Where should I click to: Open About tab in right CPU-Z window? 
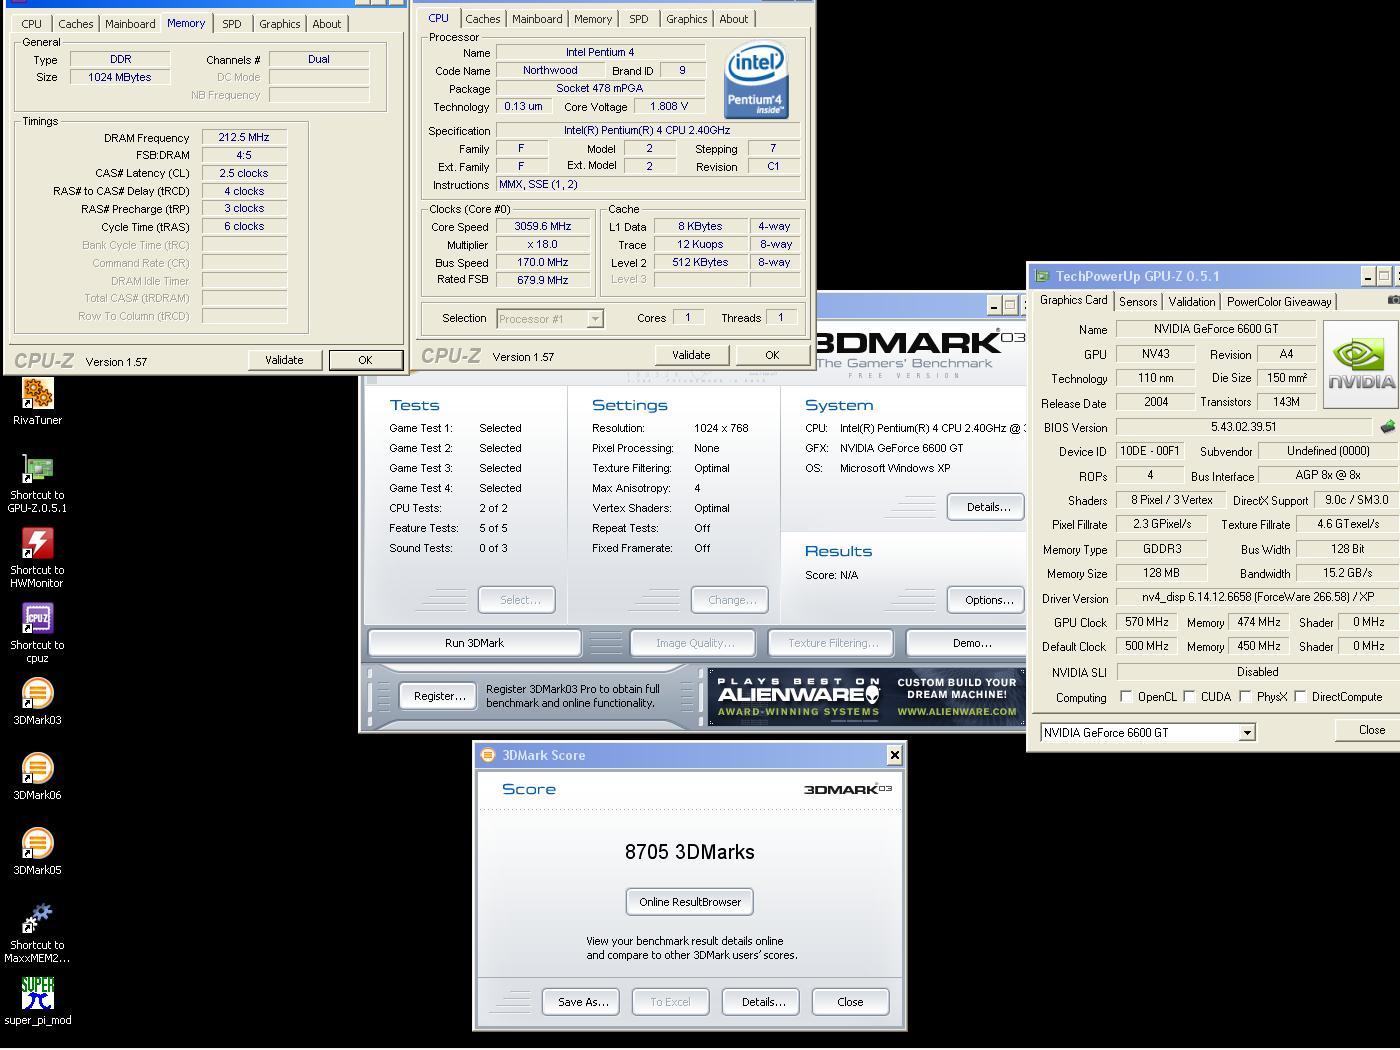pos(733,19)
